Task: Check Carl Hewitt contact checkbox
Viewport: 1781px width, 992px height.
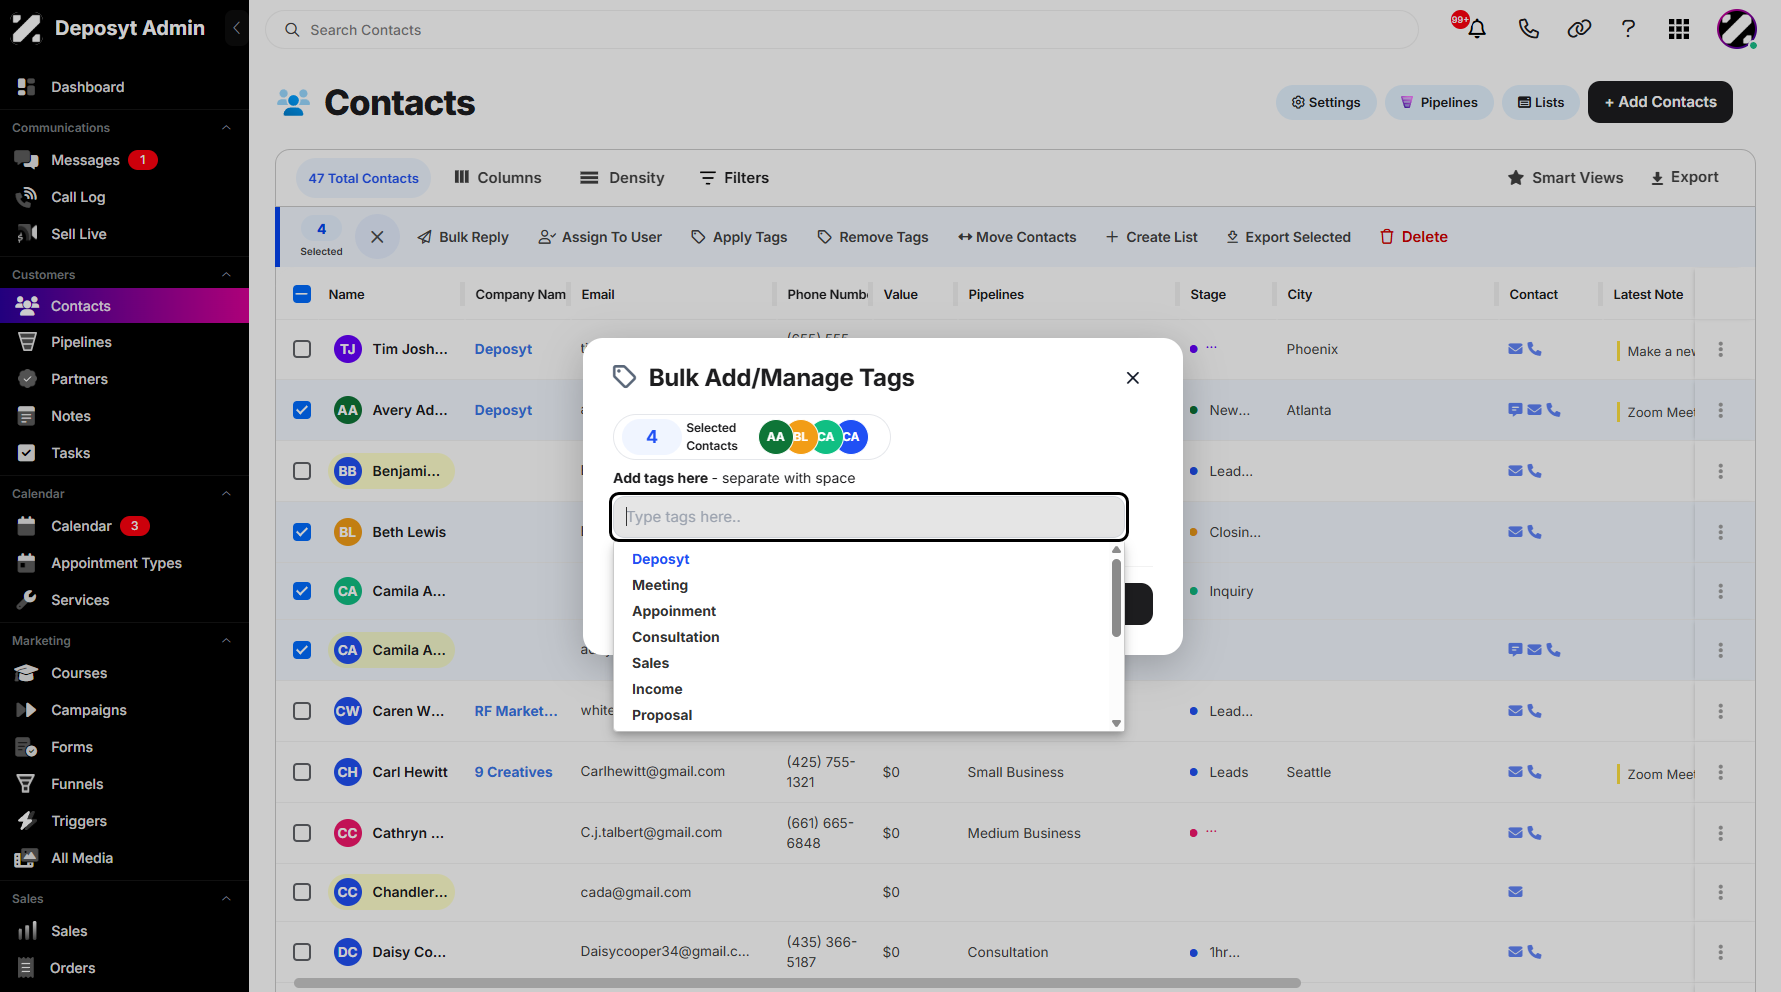Action: 302,772
